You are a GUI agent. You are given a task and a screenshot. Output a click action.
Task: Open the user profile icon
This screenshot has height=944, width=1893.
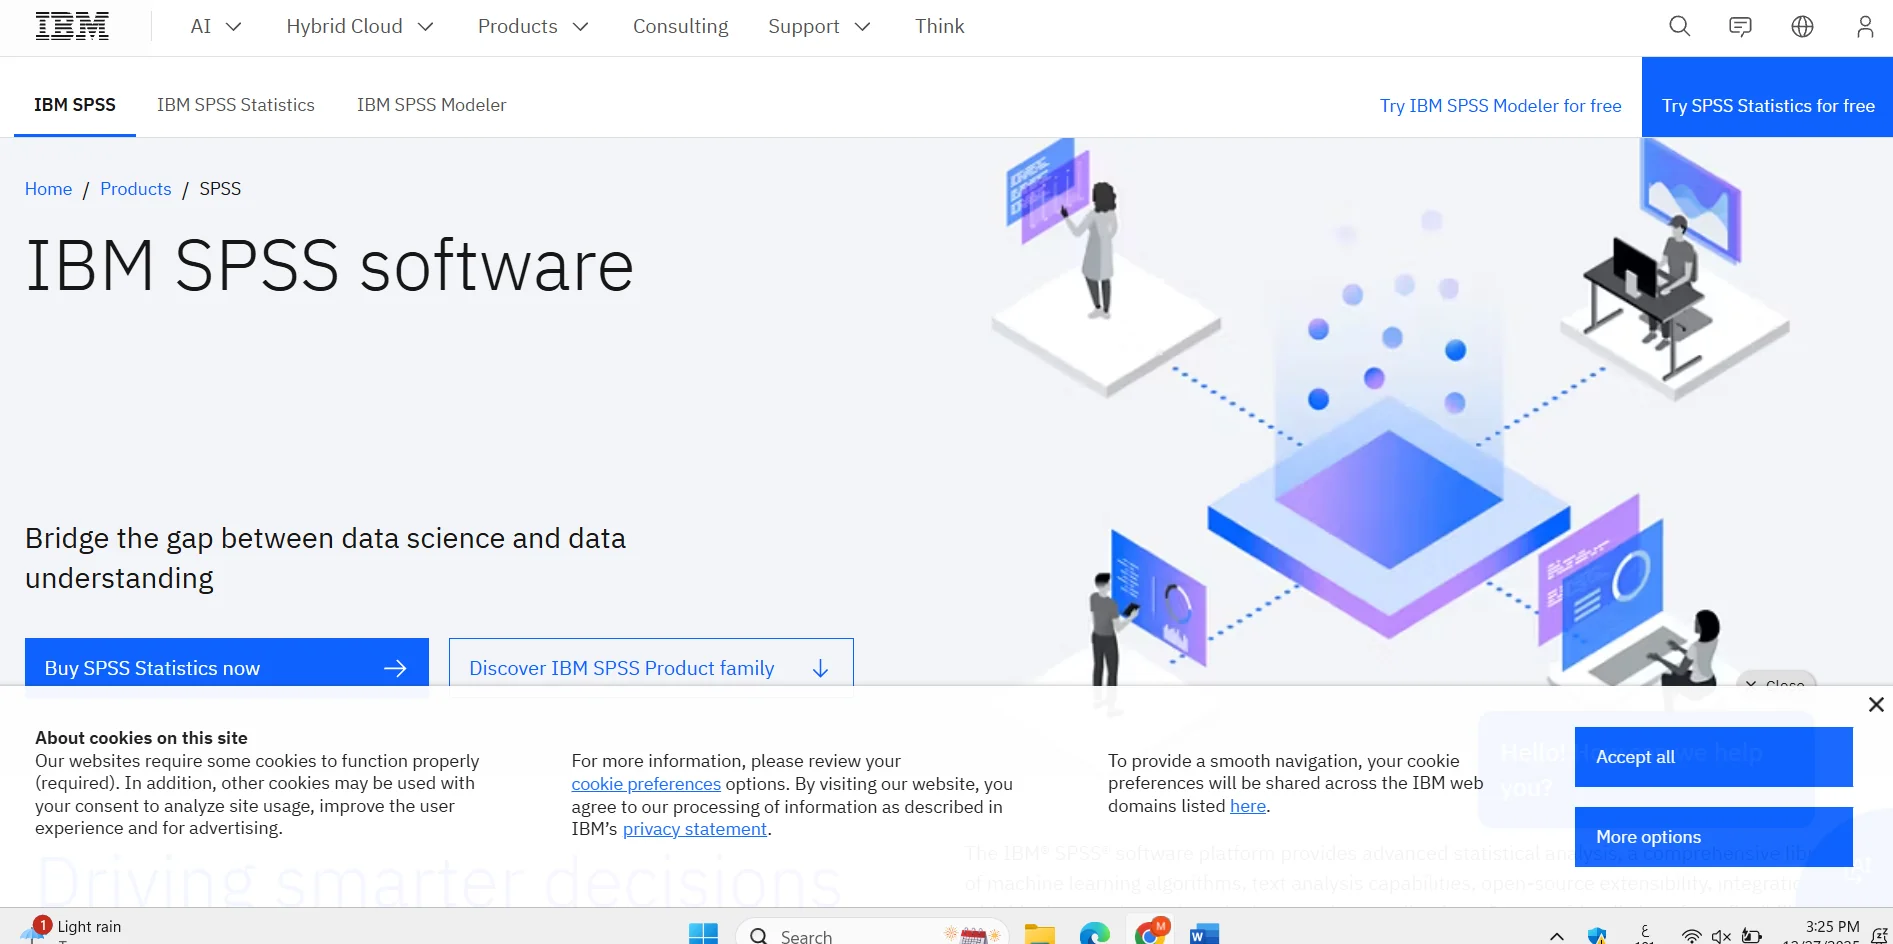click(1864, 27)
